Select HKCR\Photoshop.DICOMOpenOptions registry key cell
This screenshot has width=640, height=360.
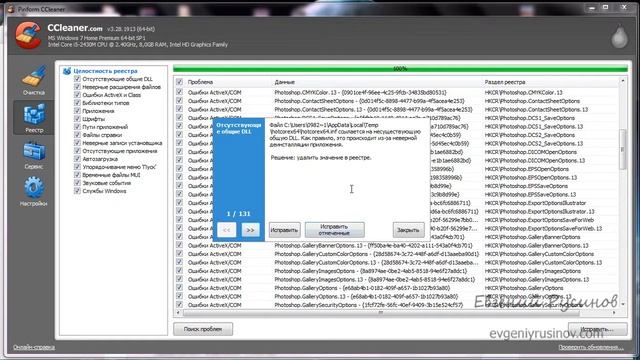(531, 152)
